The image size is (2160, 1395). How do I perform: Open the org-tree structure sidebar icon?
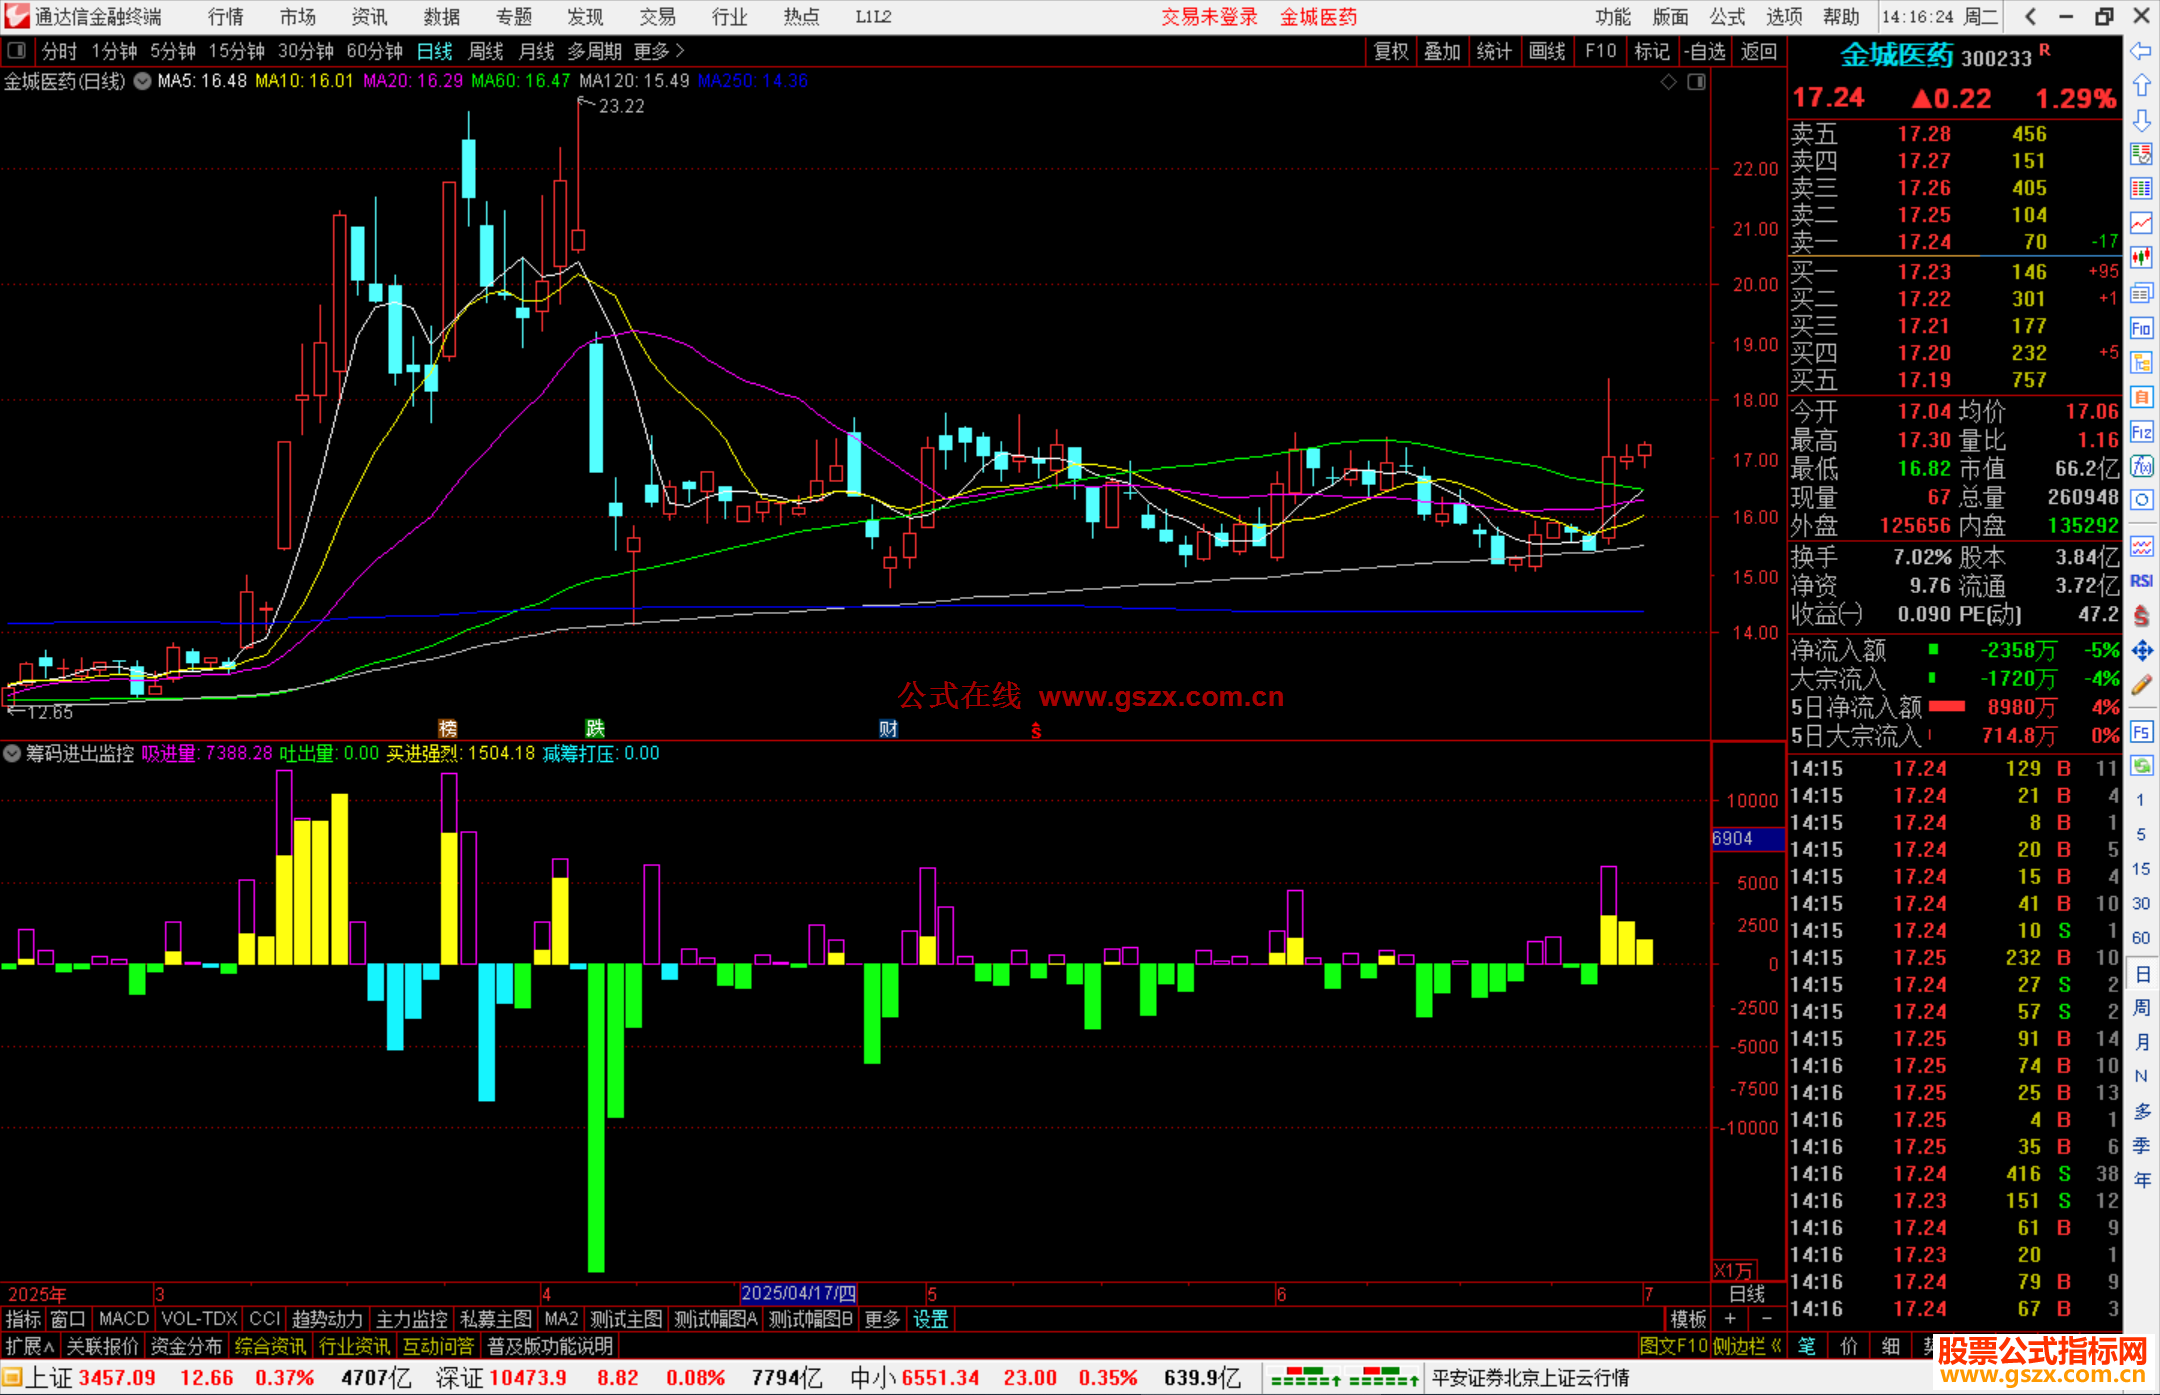click(x=2141, y=362)
